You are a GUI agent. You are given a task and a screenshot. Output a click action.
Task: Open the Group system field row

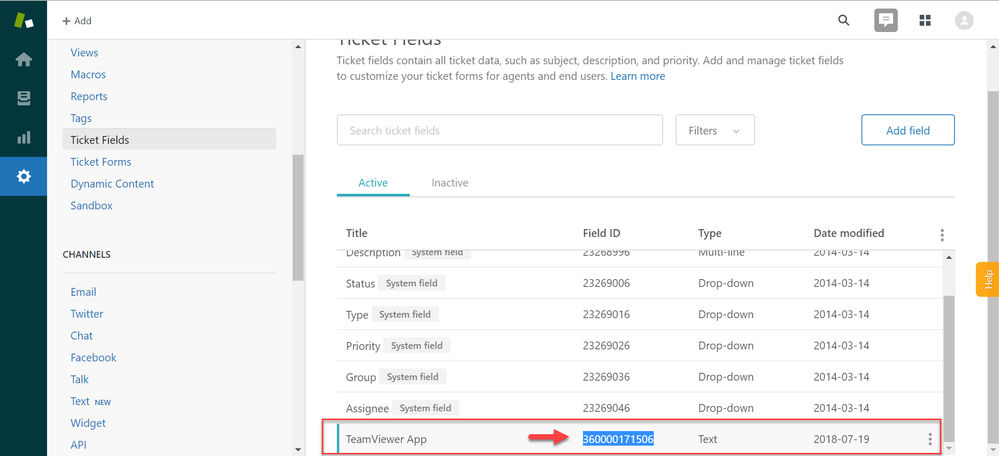pos(639,377)
